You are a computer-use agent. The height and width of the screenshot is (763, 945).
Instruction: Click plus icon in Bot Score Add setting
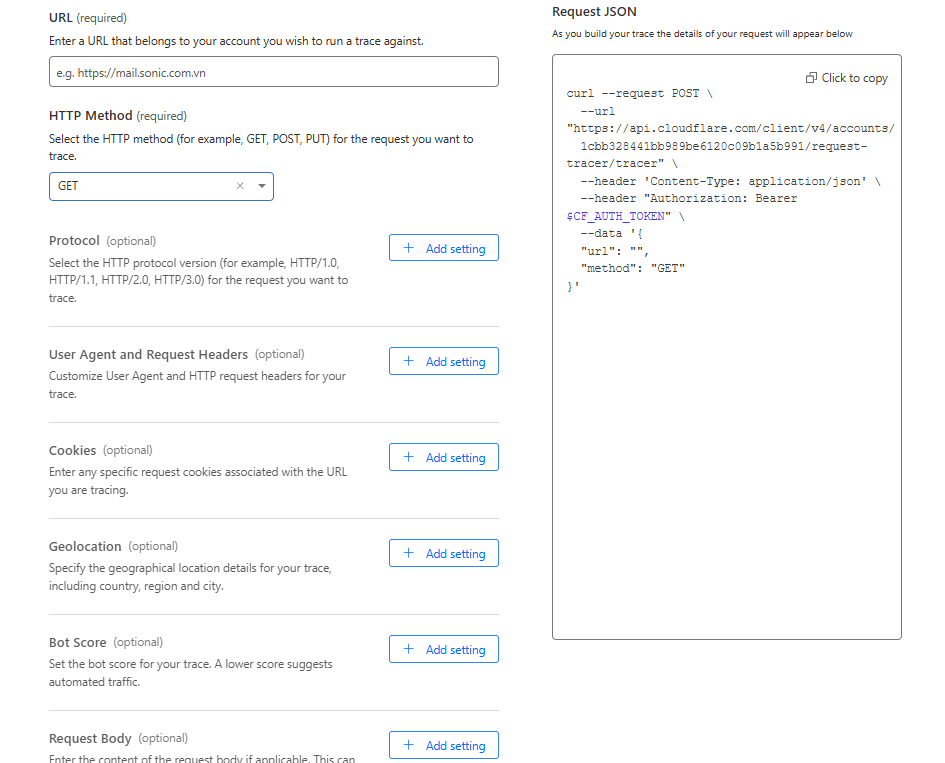408,650
